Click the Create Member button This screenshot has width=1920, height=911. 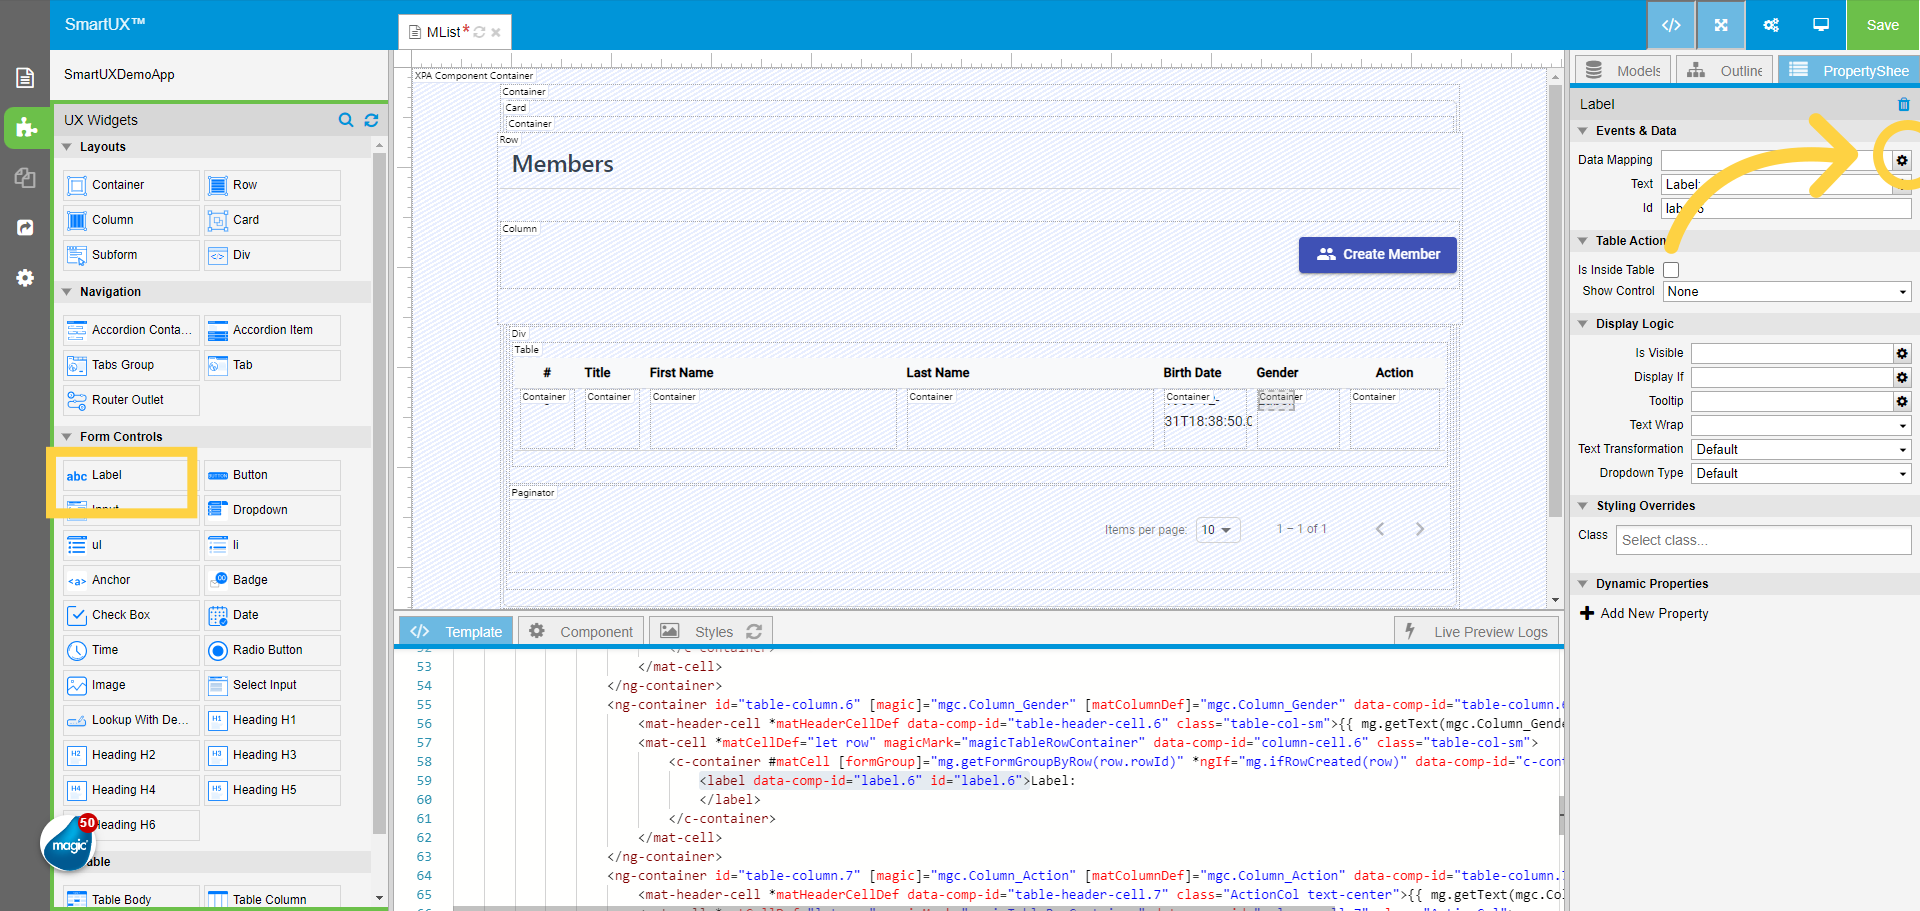[1377, 255]
